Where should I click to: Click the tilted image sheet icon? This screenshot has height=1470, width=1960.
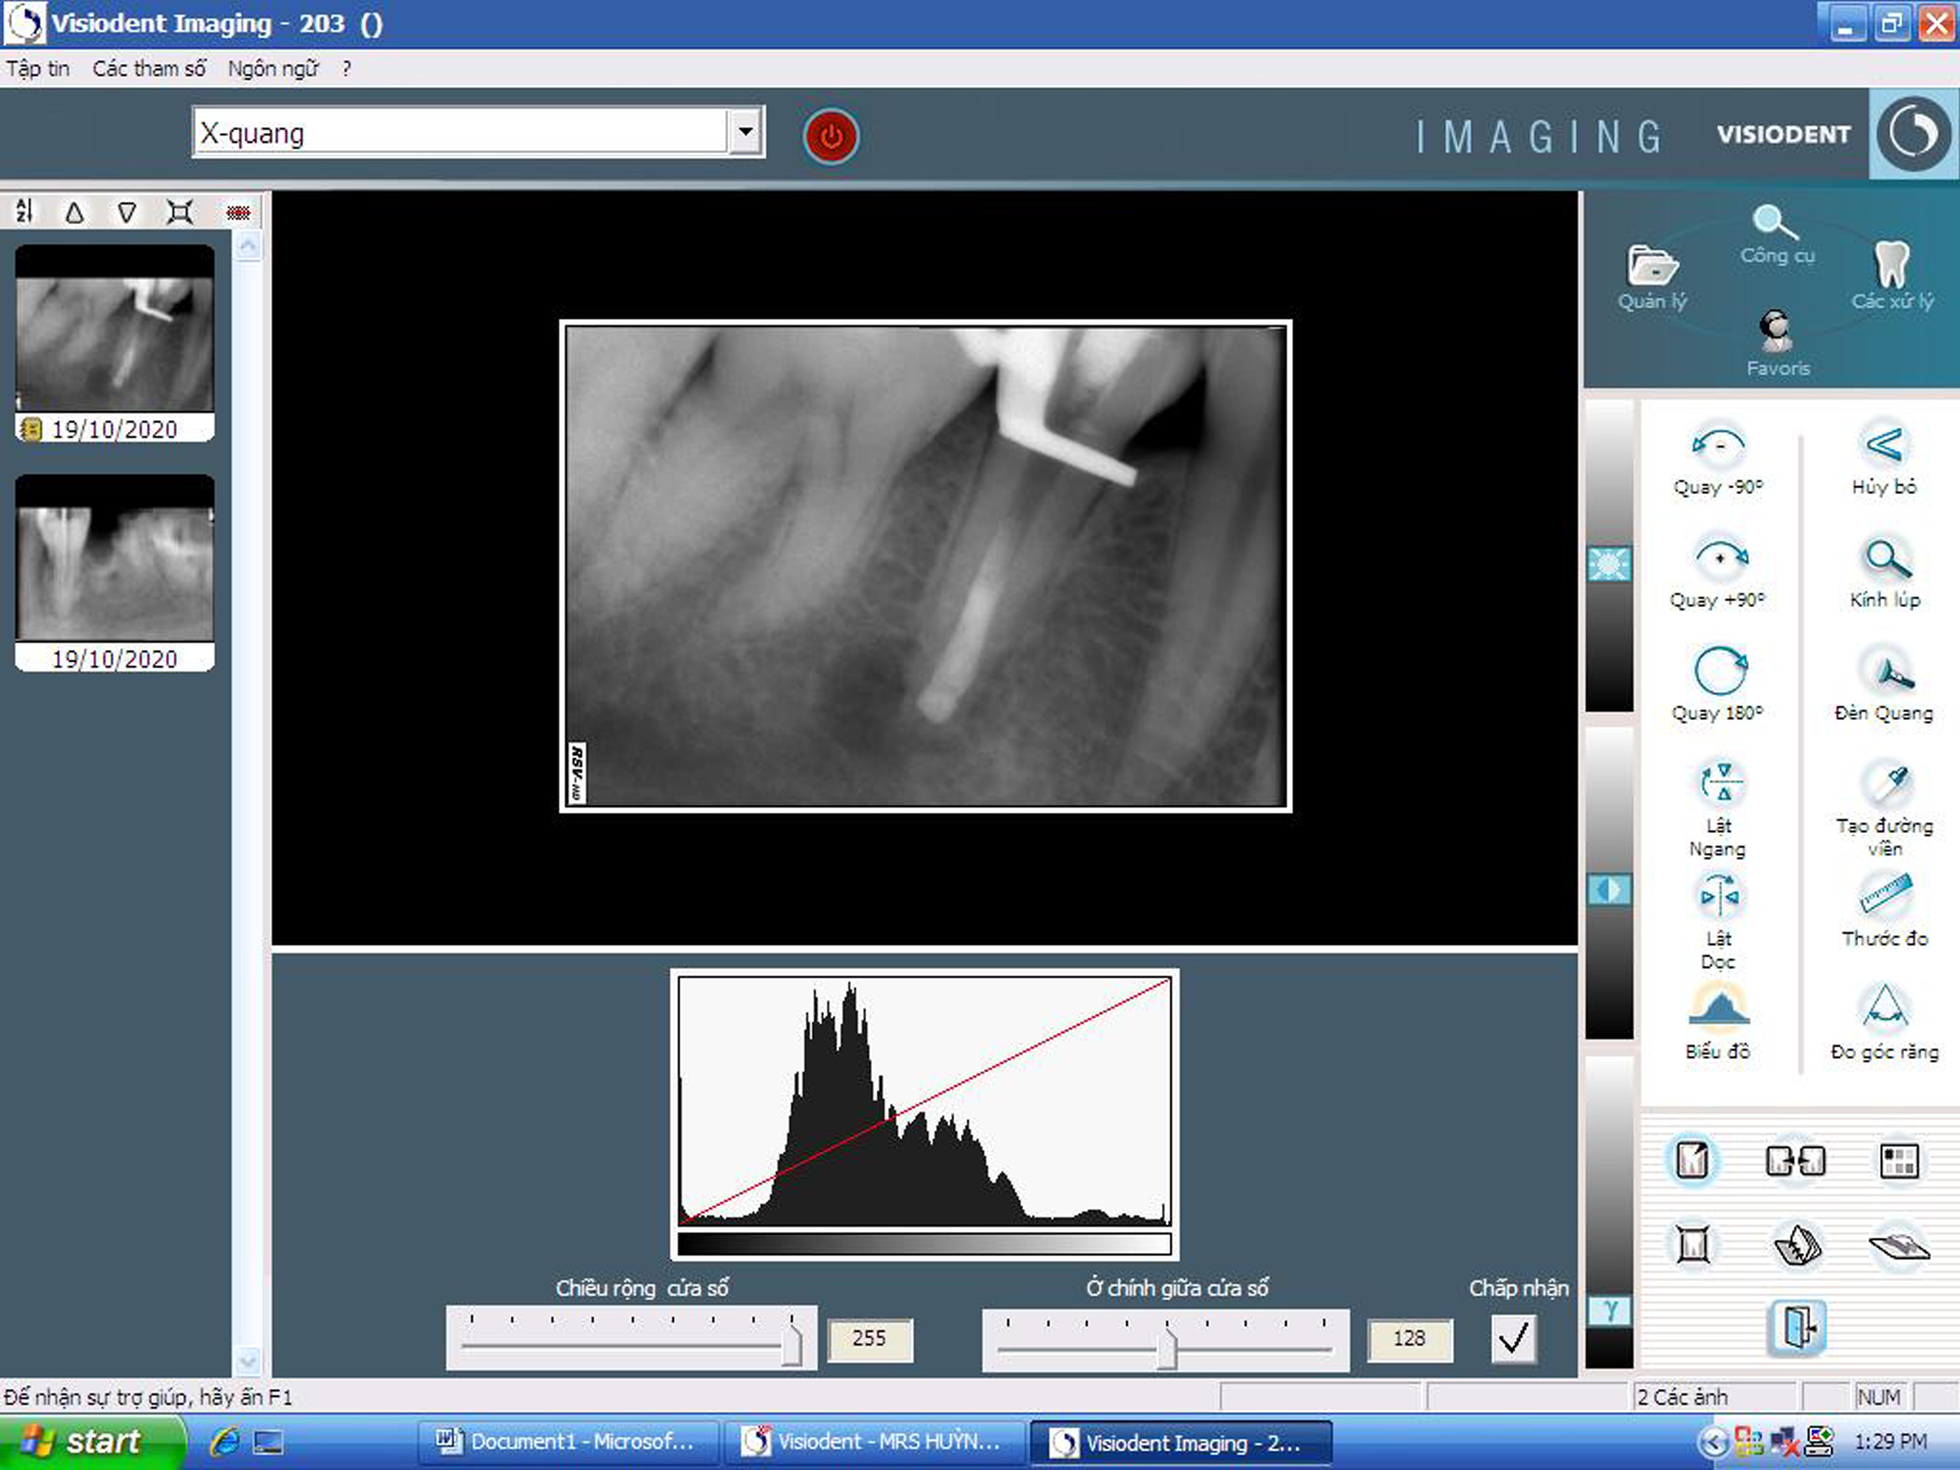coord(1796,1245)
